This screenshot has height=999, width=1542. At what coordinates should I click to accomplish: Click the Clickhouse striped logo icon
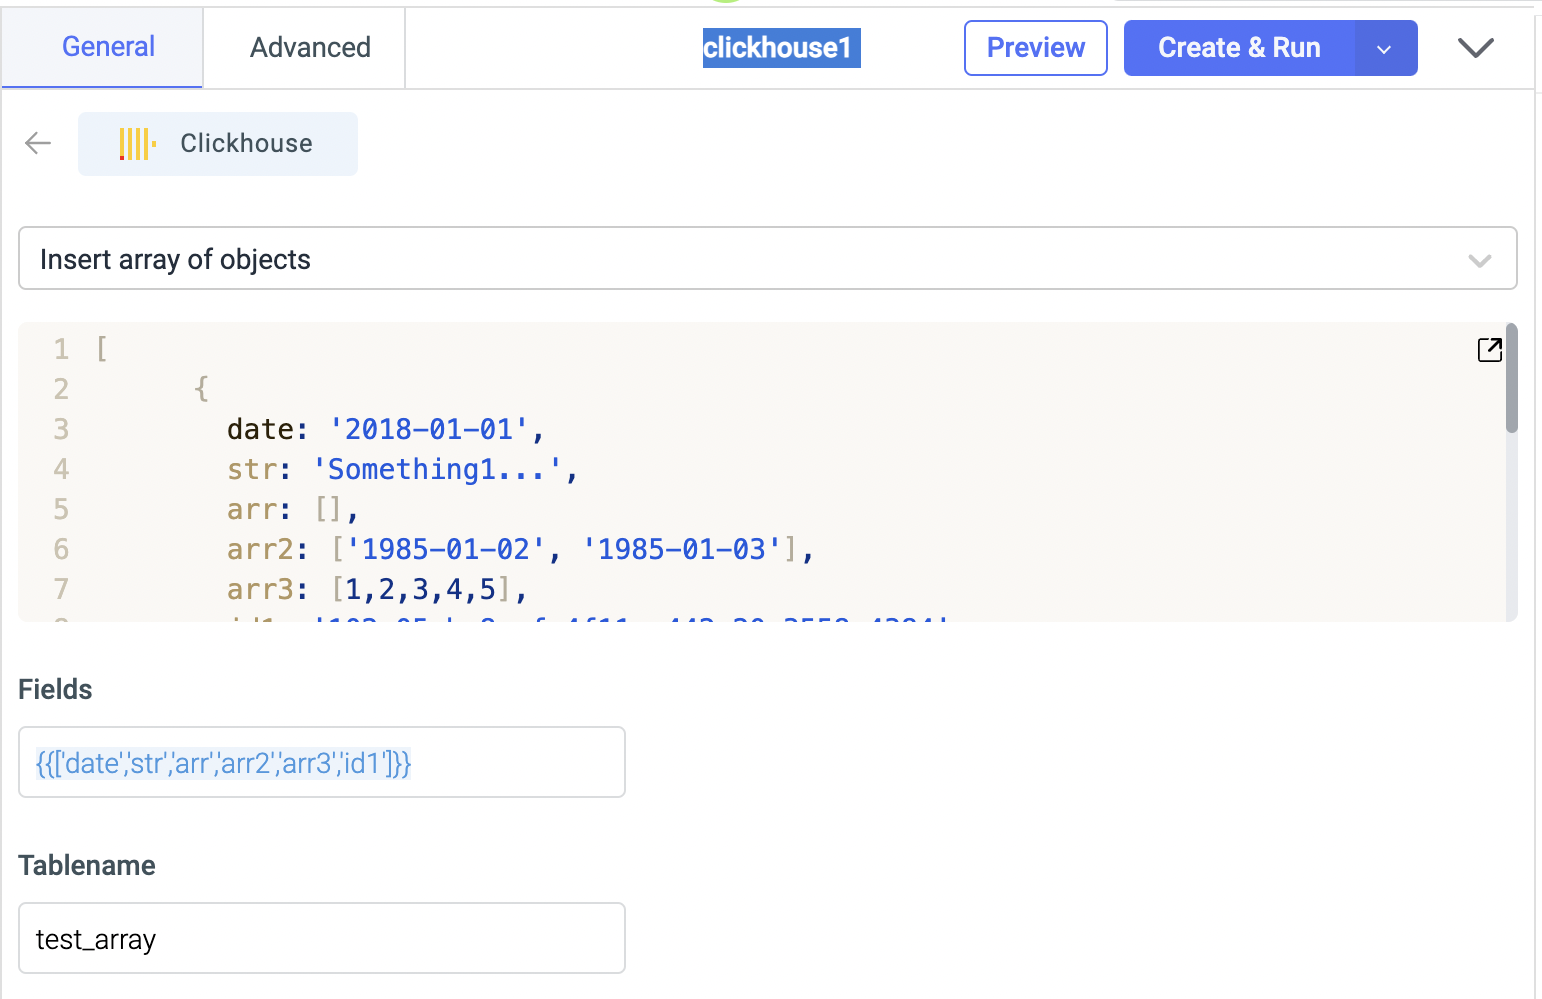point(137,144)
